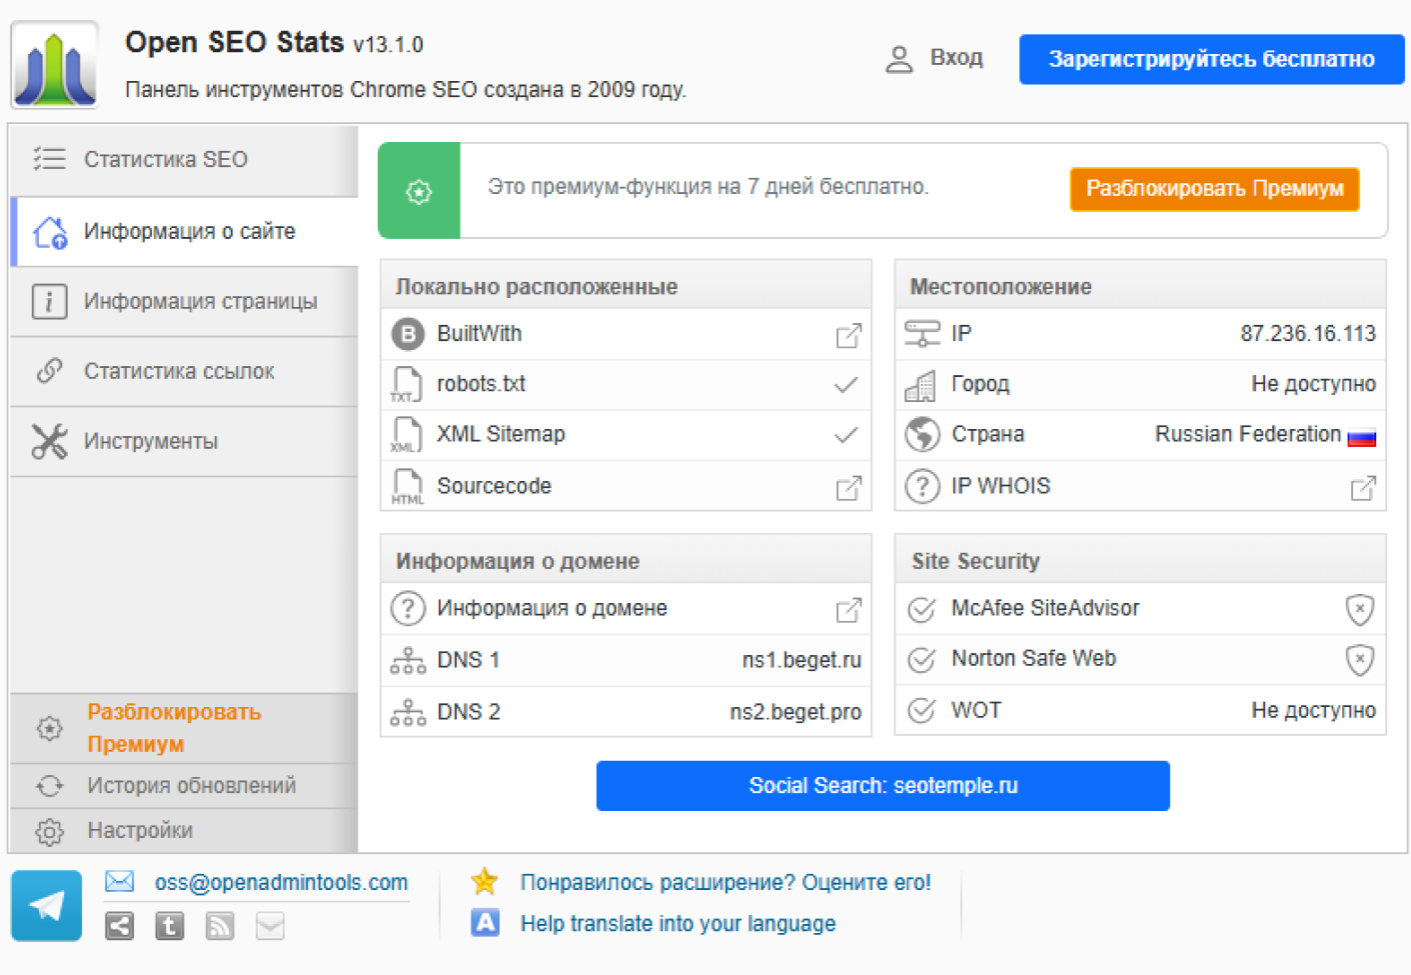Viewport: 1411px width, 975px height.
Task: Click the Город Не доступно value
Action: click(x=1313, y=384)
